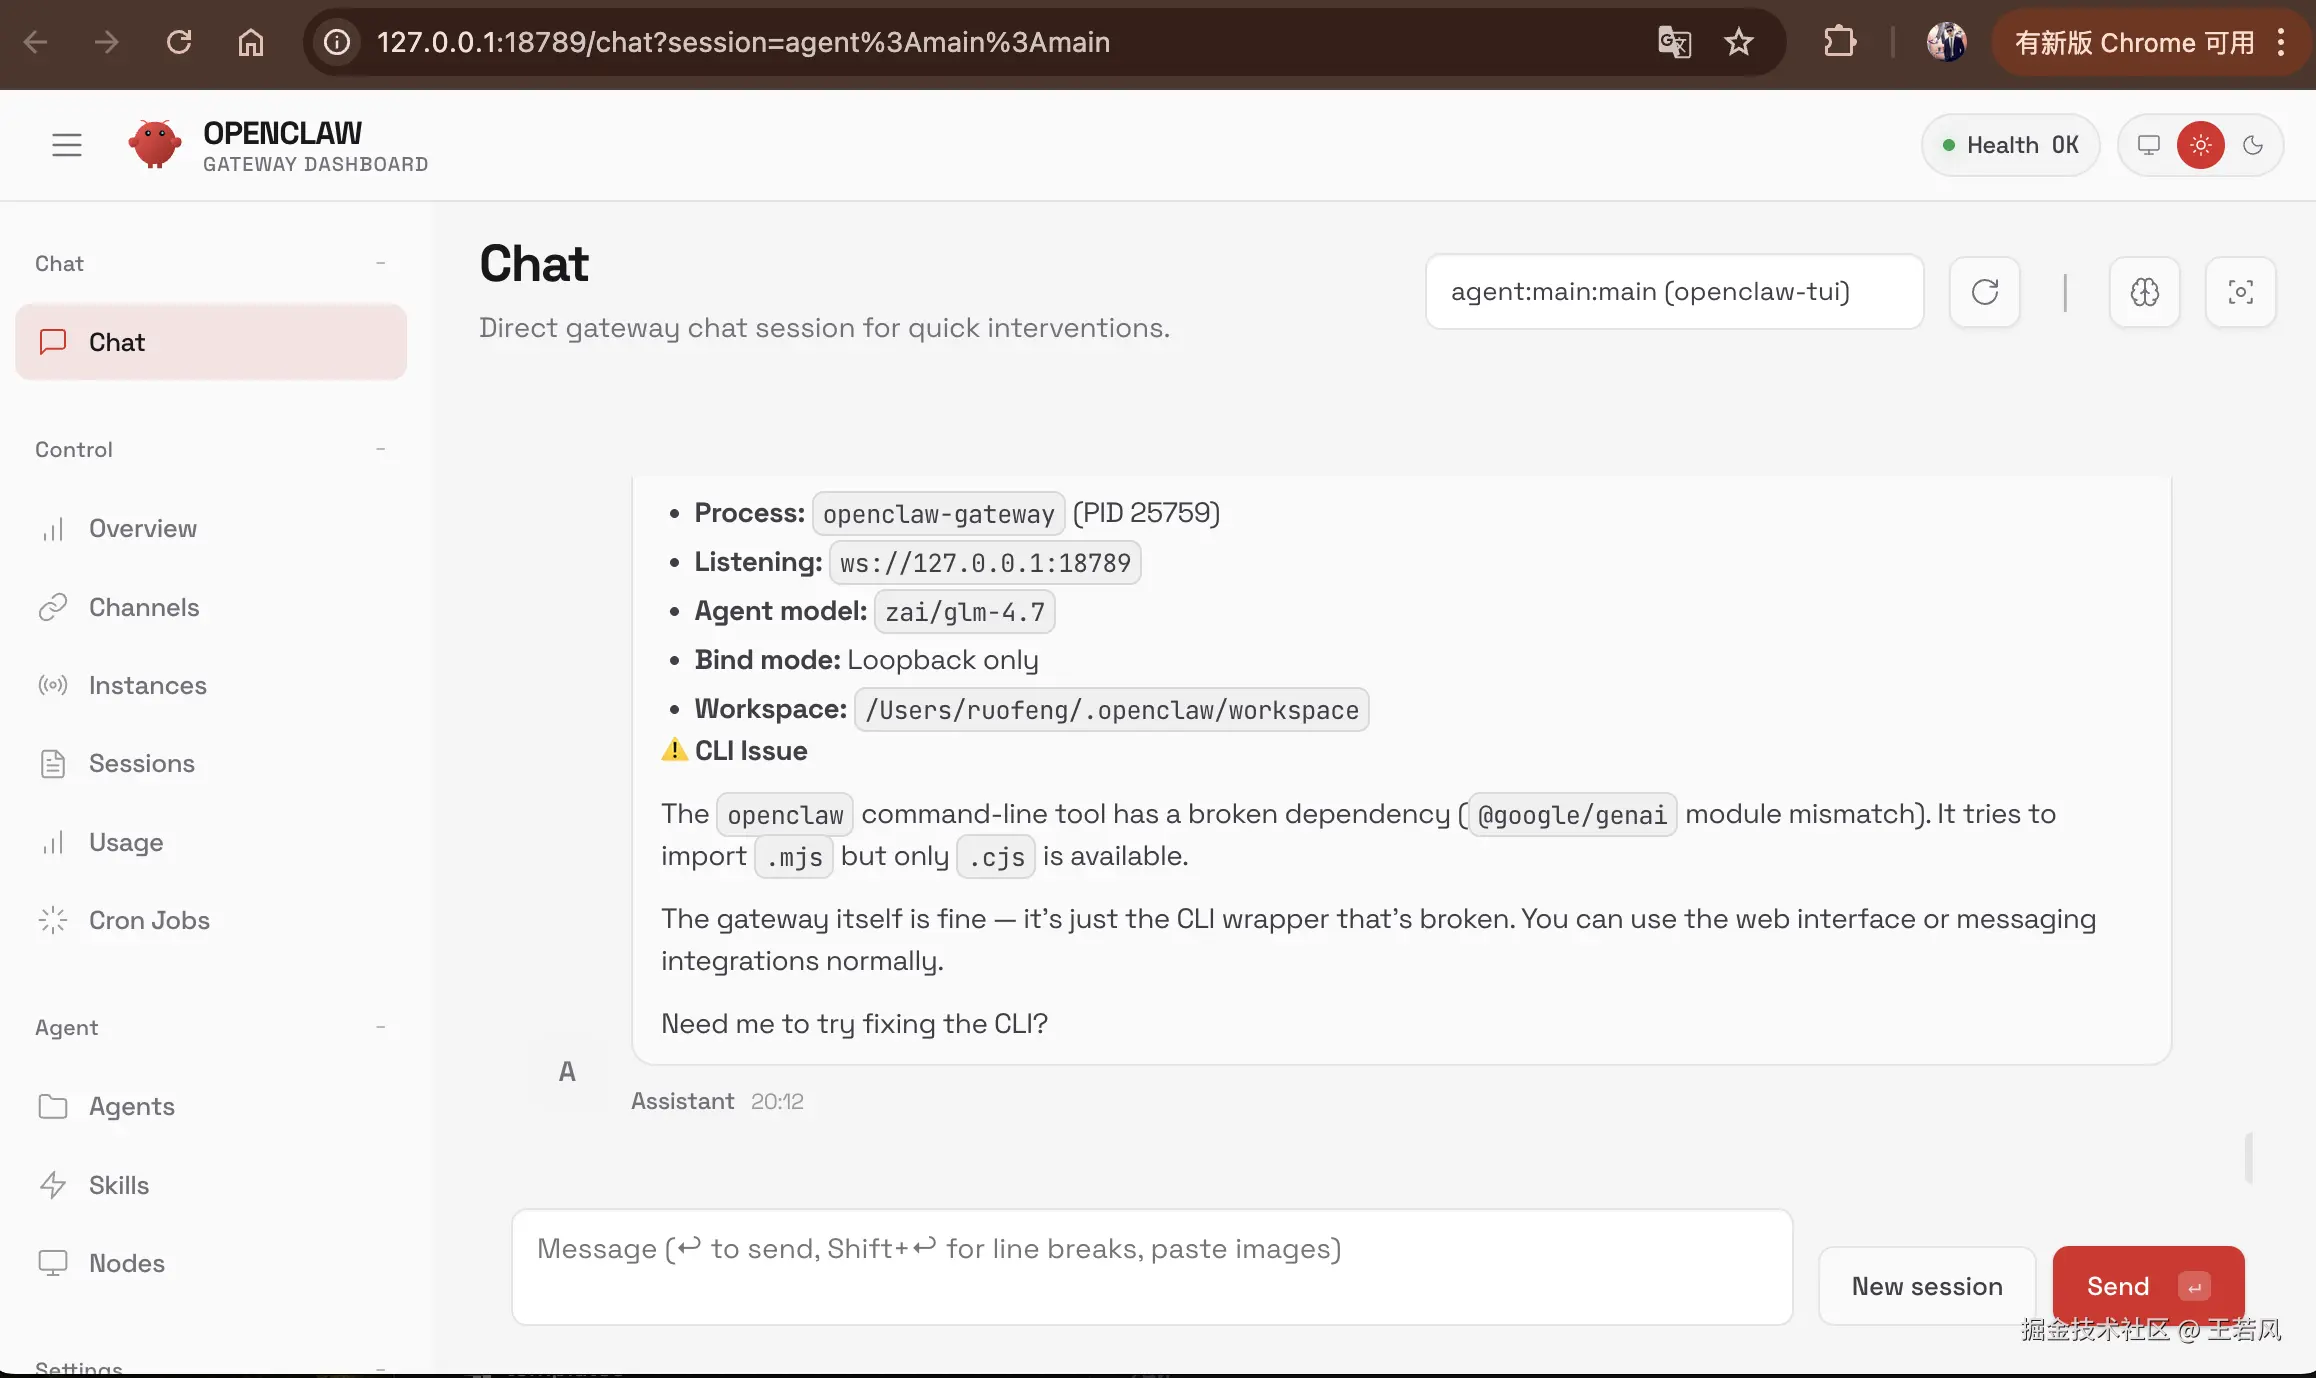Collapse the Agent sidebar section
The image size is (2316, 1378).
pos(380,1027)
